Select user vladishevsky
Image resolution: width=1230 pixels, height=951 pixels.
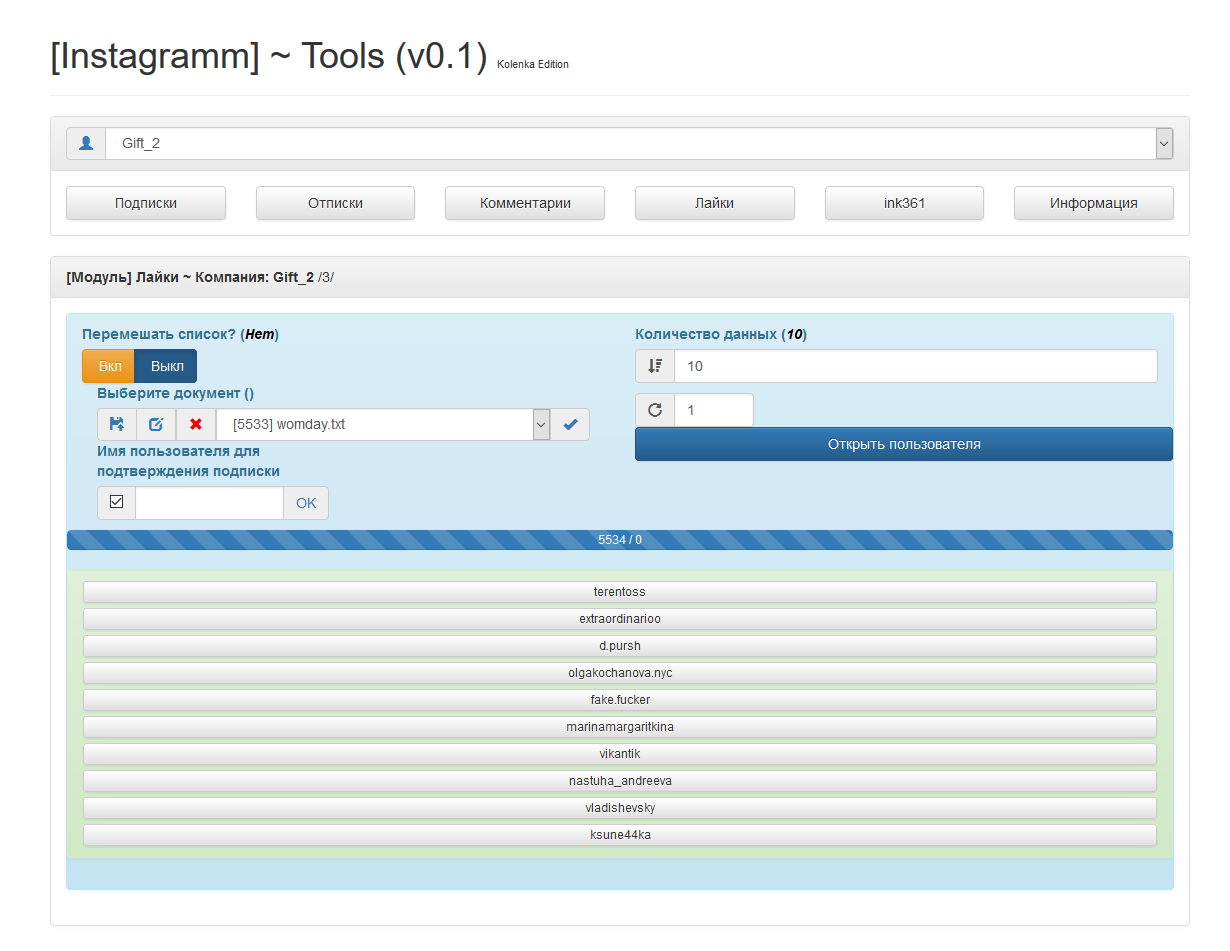click(x=620, y=808)
